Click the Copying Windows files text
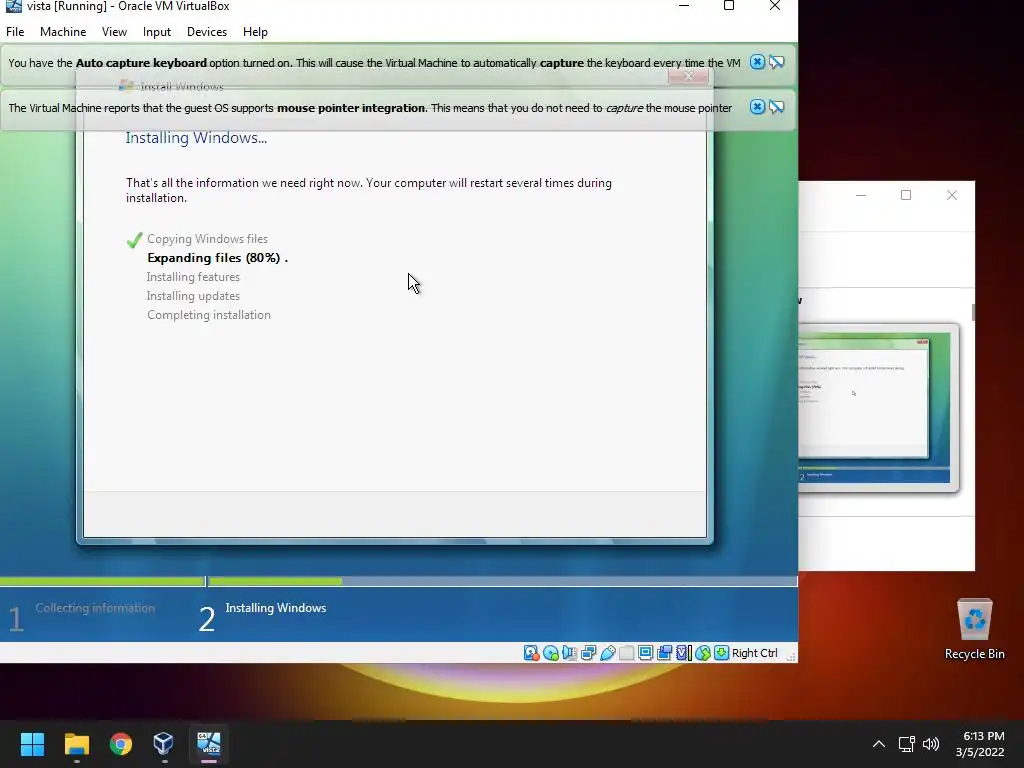Screen dimensions: 1024x768 click(207, 239)
